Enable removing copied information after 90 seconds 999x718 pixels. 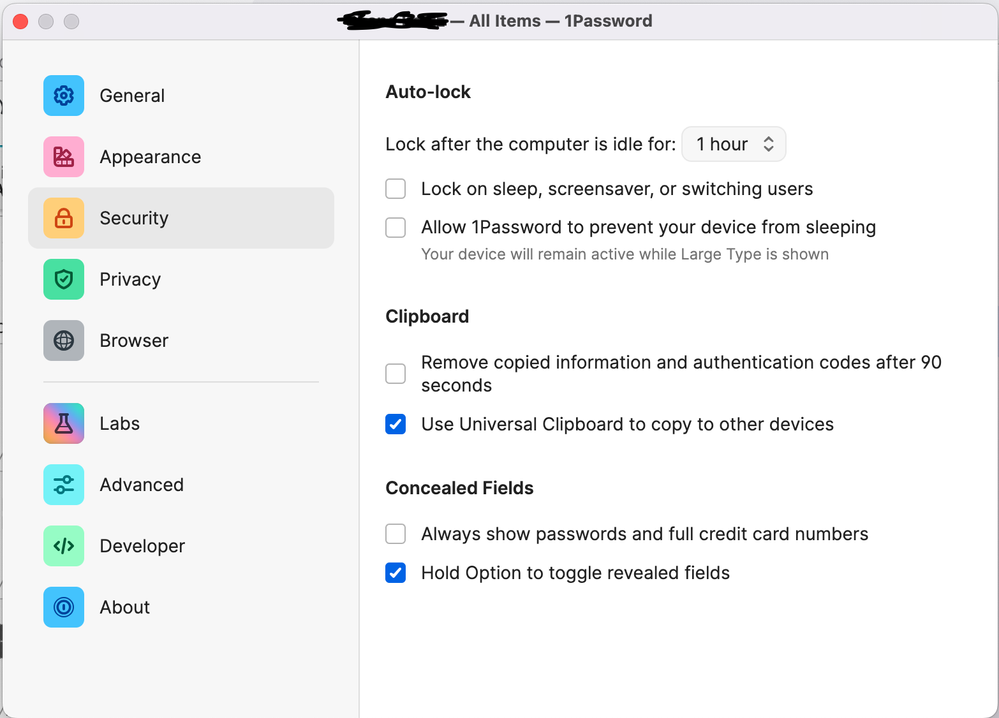[x=396, y=374]
